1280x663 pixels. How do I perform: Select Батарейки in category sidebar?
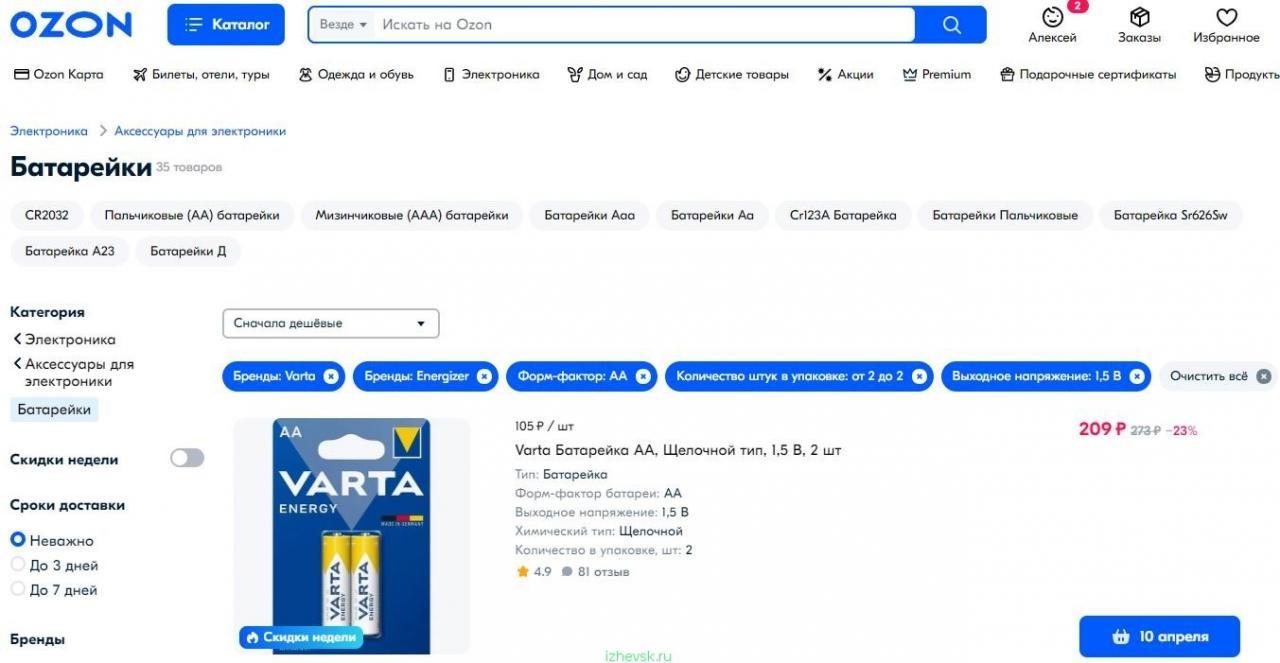point(54,409)
